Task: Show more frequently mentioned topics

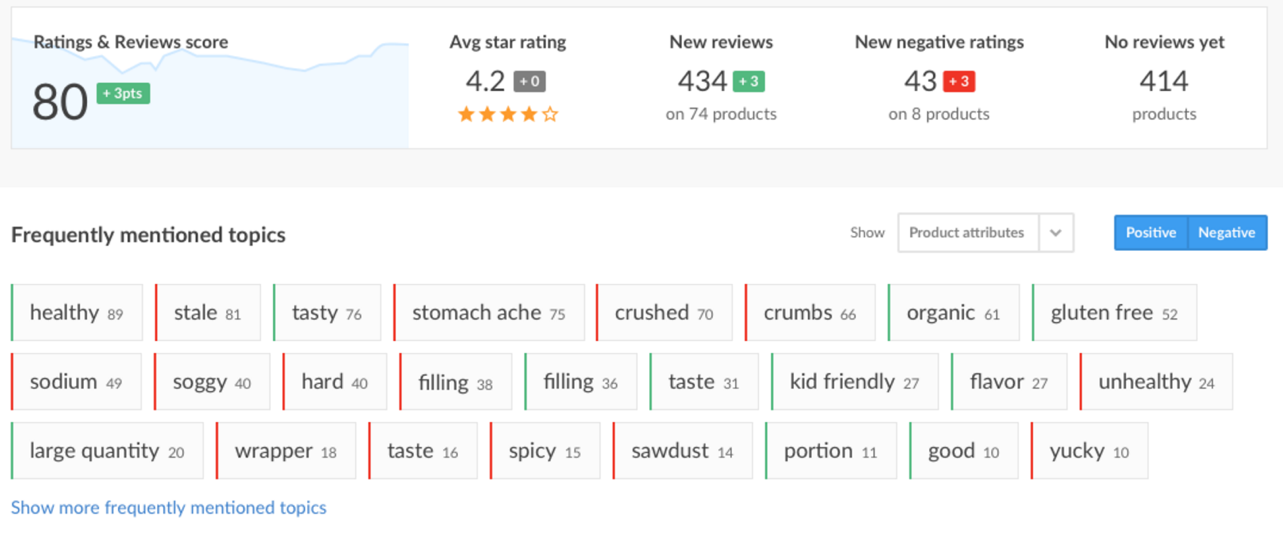Action: 169,508
